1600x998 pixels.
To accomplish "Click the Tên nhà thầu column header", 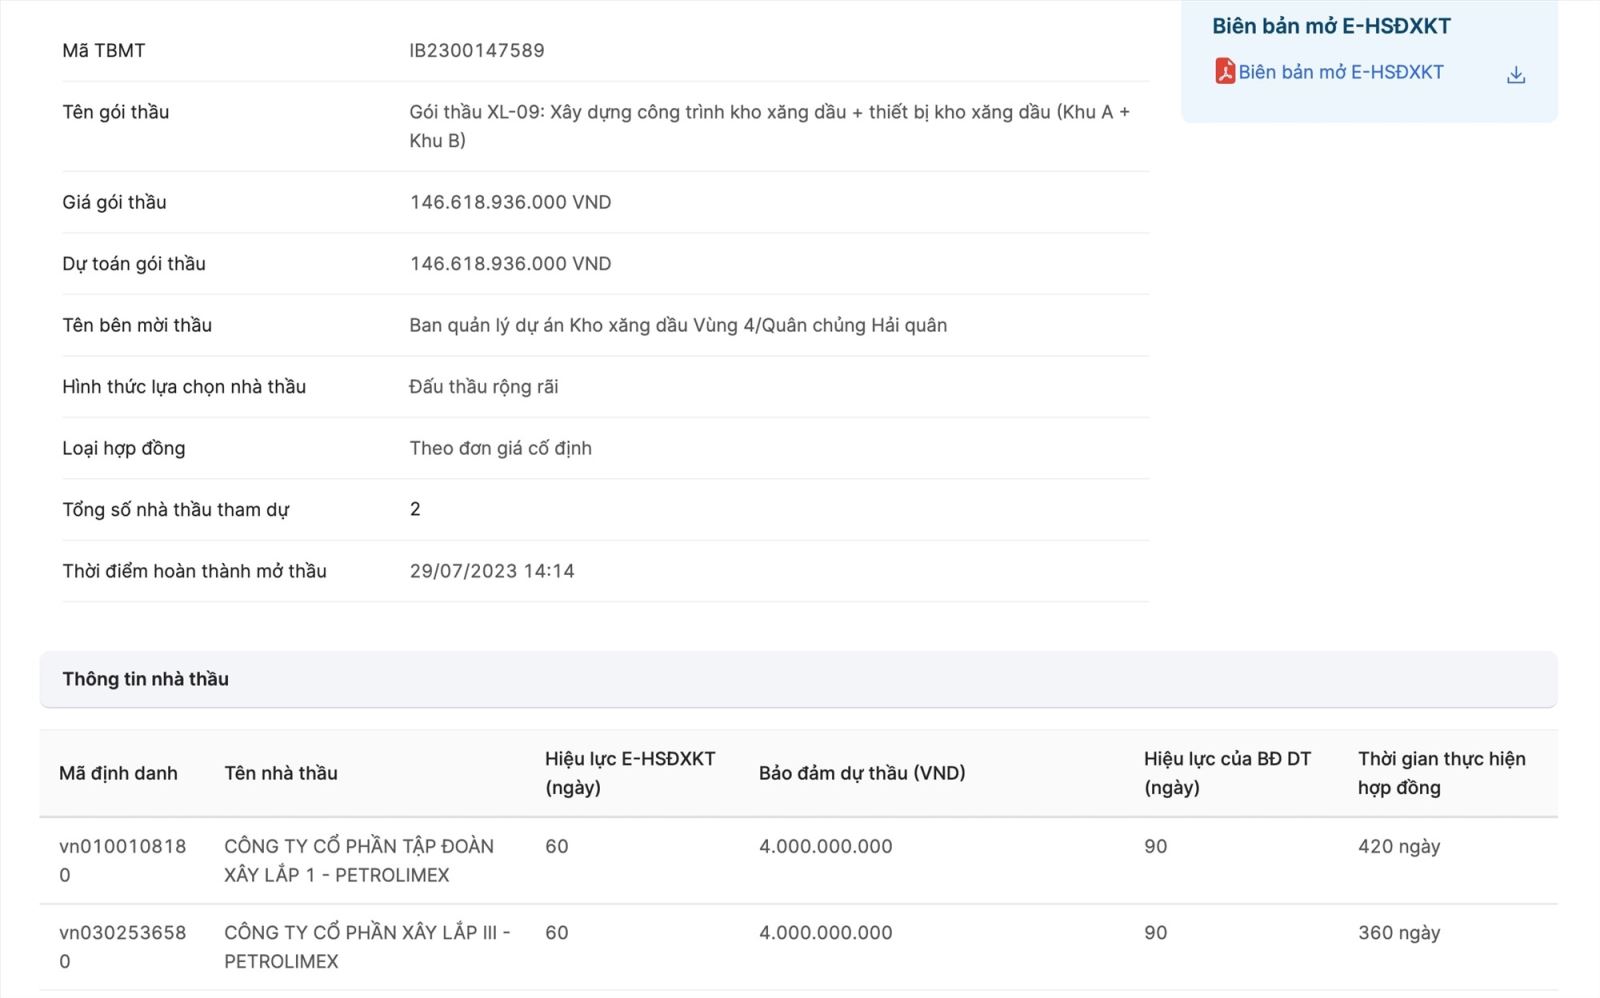I will click(281, 773).
